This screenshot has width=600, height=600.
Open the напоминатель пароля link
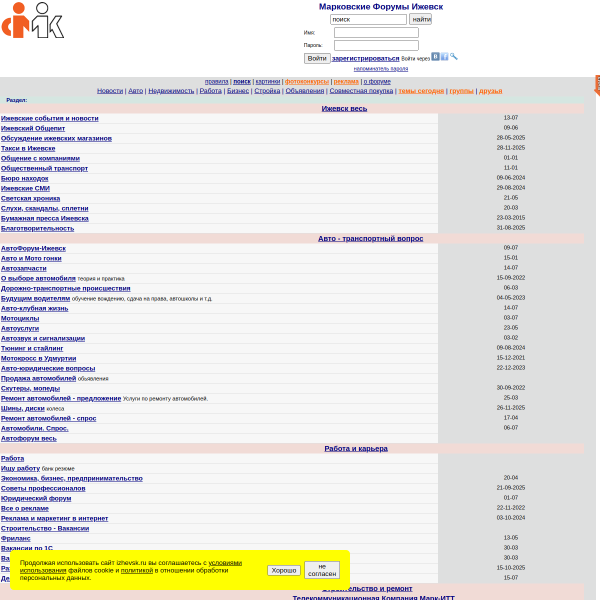coord(381,69)
